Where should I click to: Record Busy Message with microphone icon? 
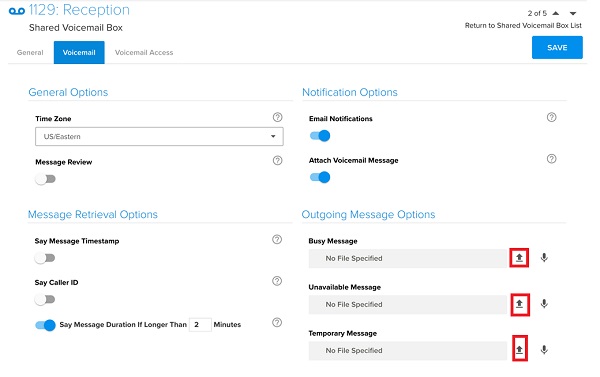[x=544, y=258]
